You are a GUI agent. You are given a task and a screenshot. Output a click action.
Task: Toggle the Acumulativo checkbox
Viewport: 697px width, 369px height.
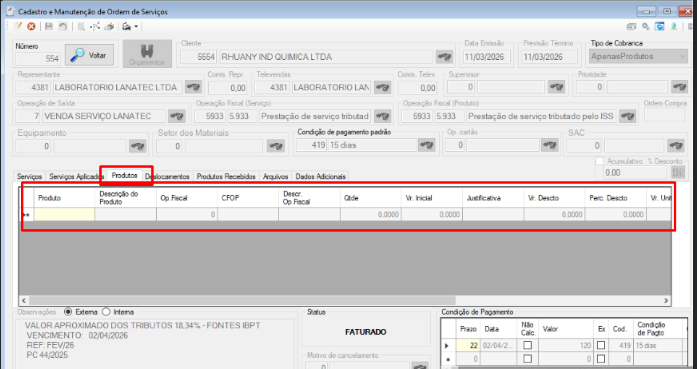pyautogui.click(x=600, y=161)
